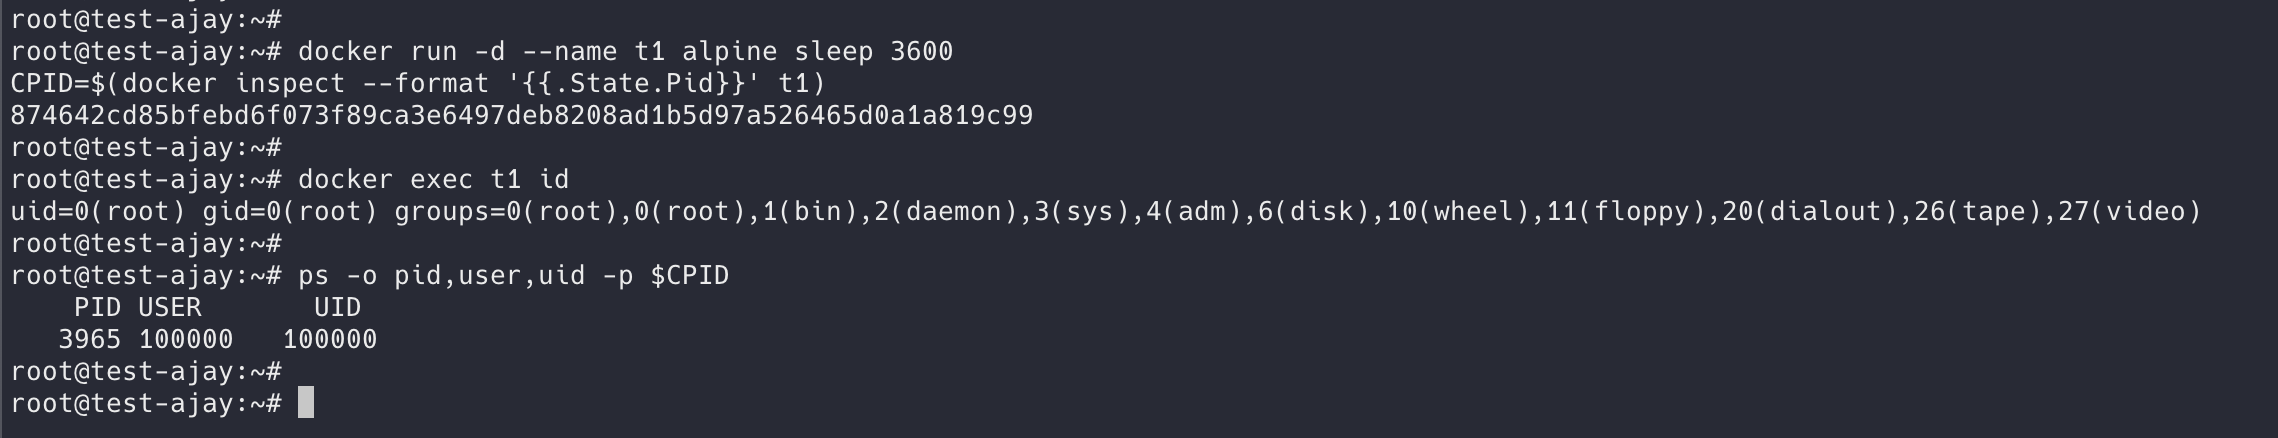
Task: Click the 'USER' column header
Action: coord(170,307)
